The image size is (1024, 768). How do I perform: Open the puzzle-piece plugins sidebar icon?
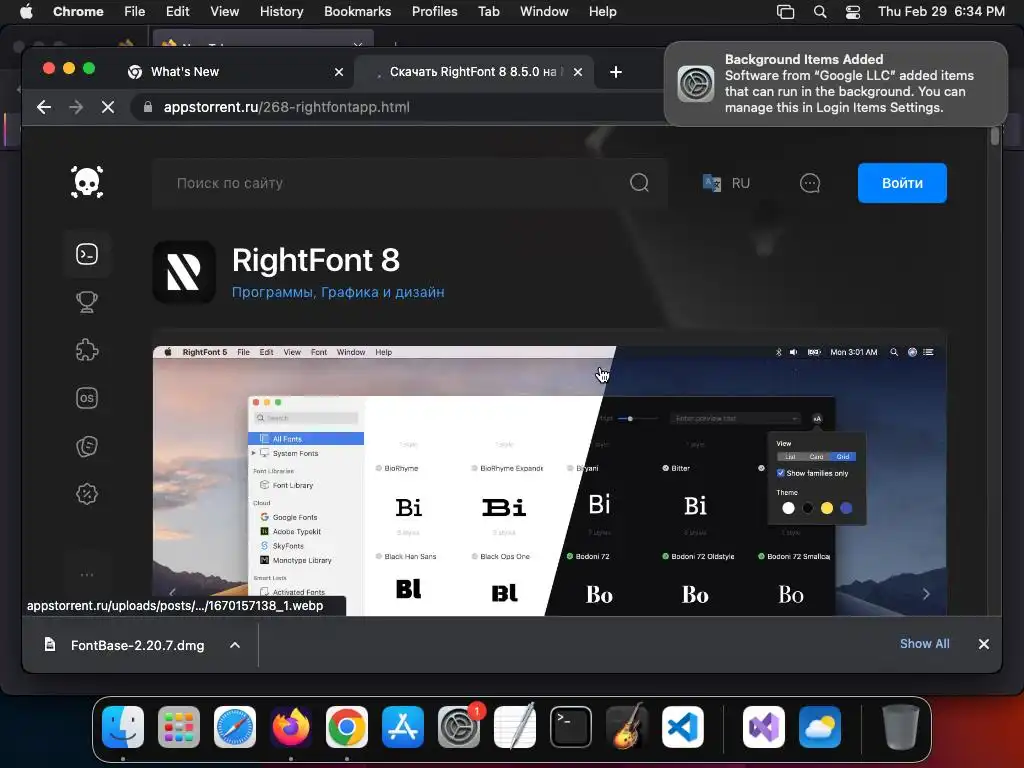pos(87,350)
